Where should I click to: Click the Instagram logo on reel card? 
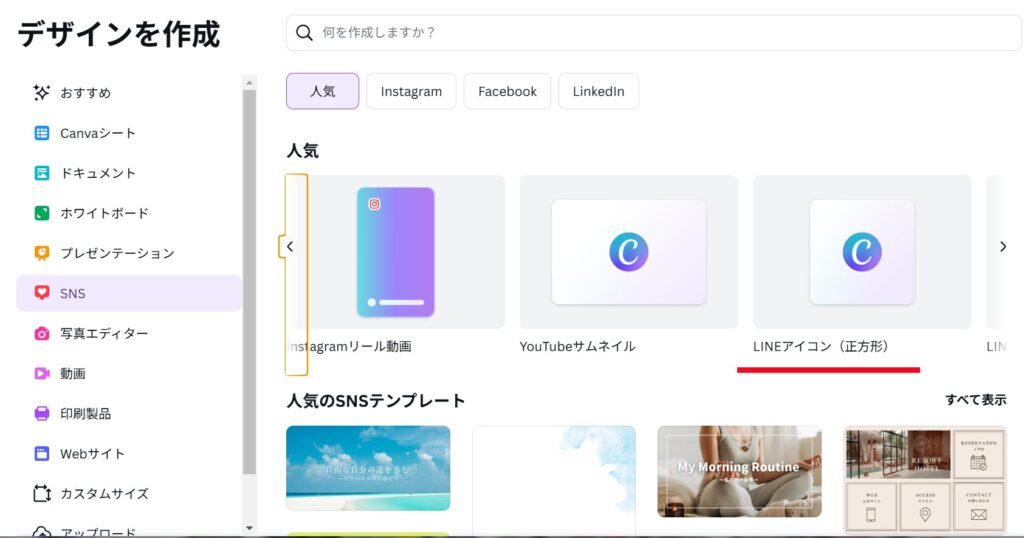[x=374, y=204]
